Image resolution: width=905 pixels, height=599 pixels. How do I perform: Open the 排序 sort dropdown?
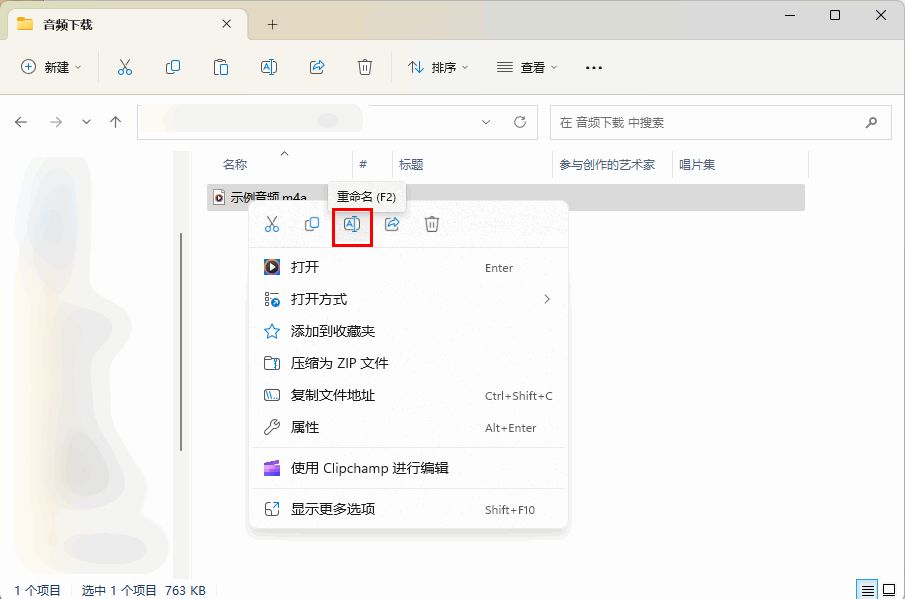(438, 68)
